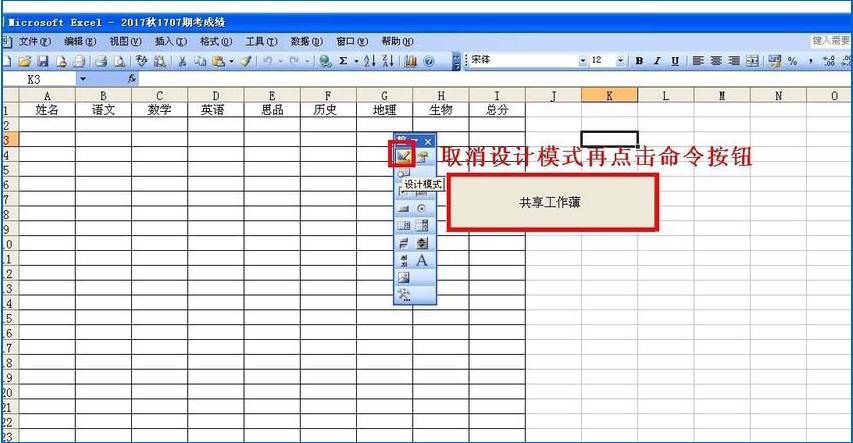This screenshot has height=443, width=853.
Task: Expand the font size 12 dropdown
Action: pyautogui.click(x=620, y=61)
